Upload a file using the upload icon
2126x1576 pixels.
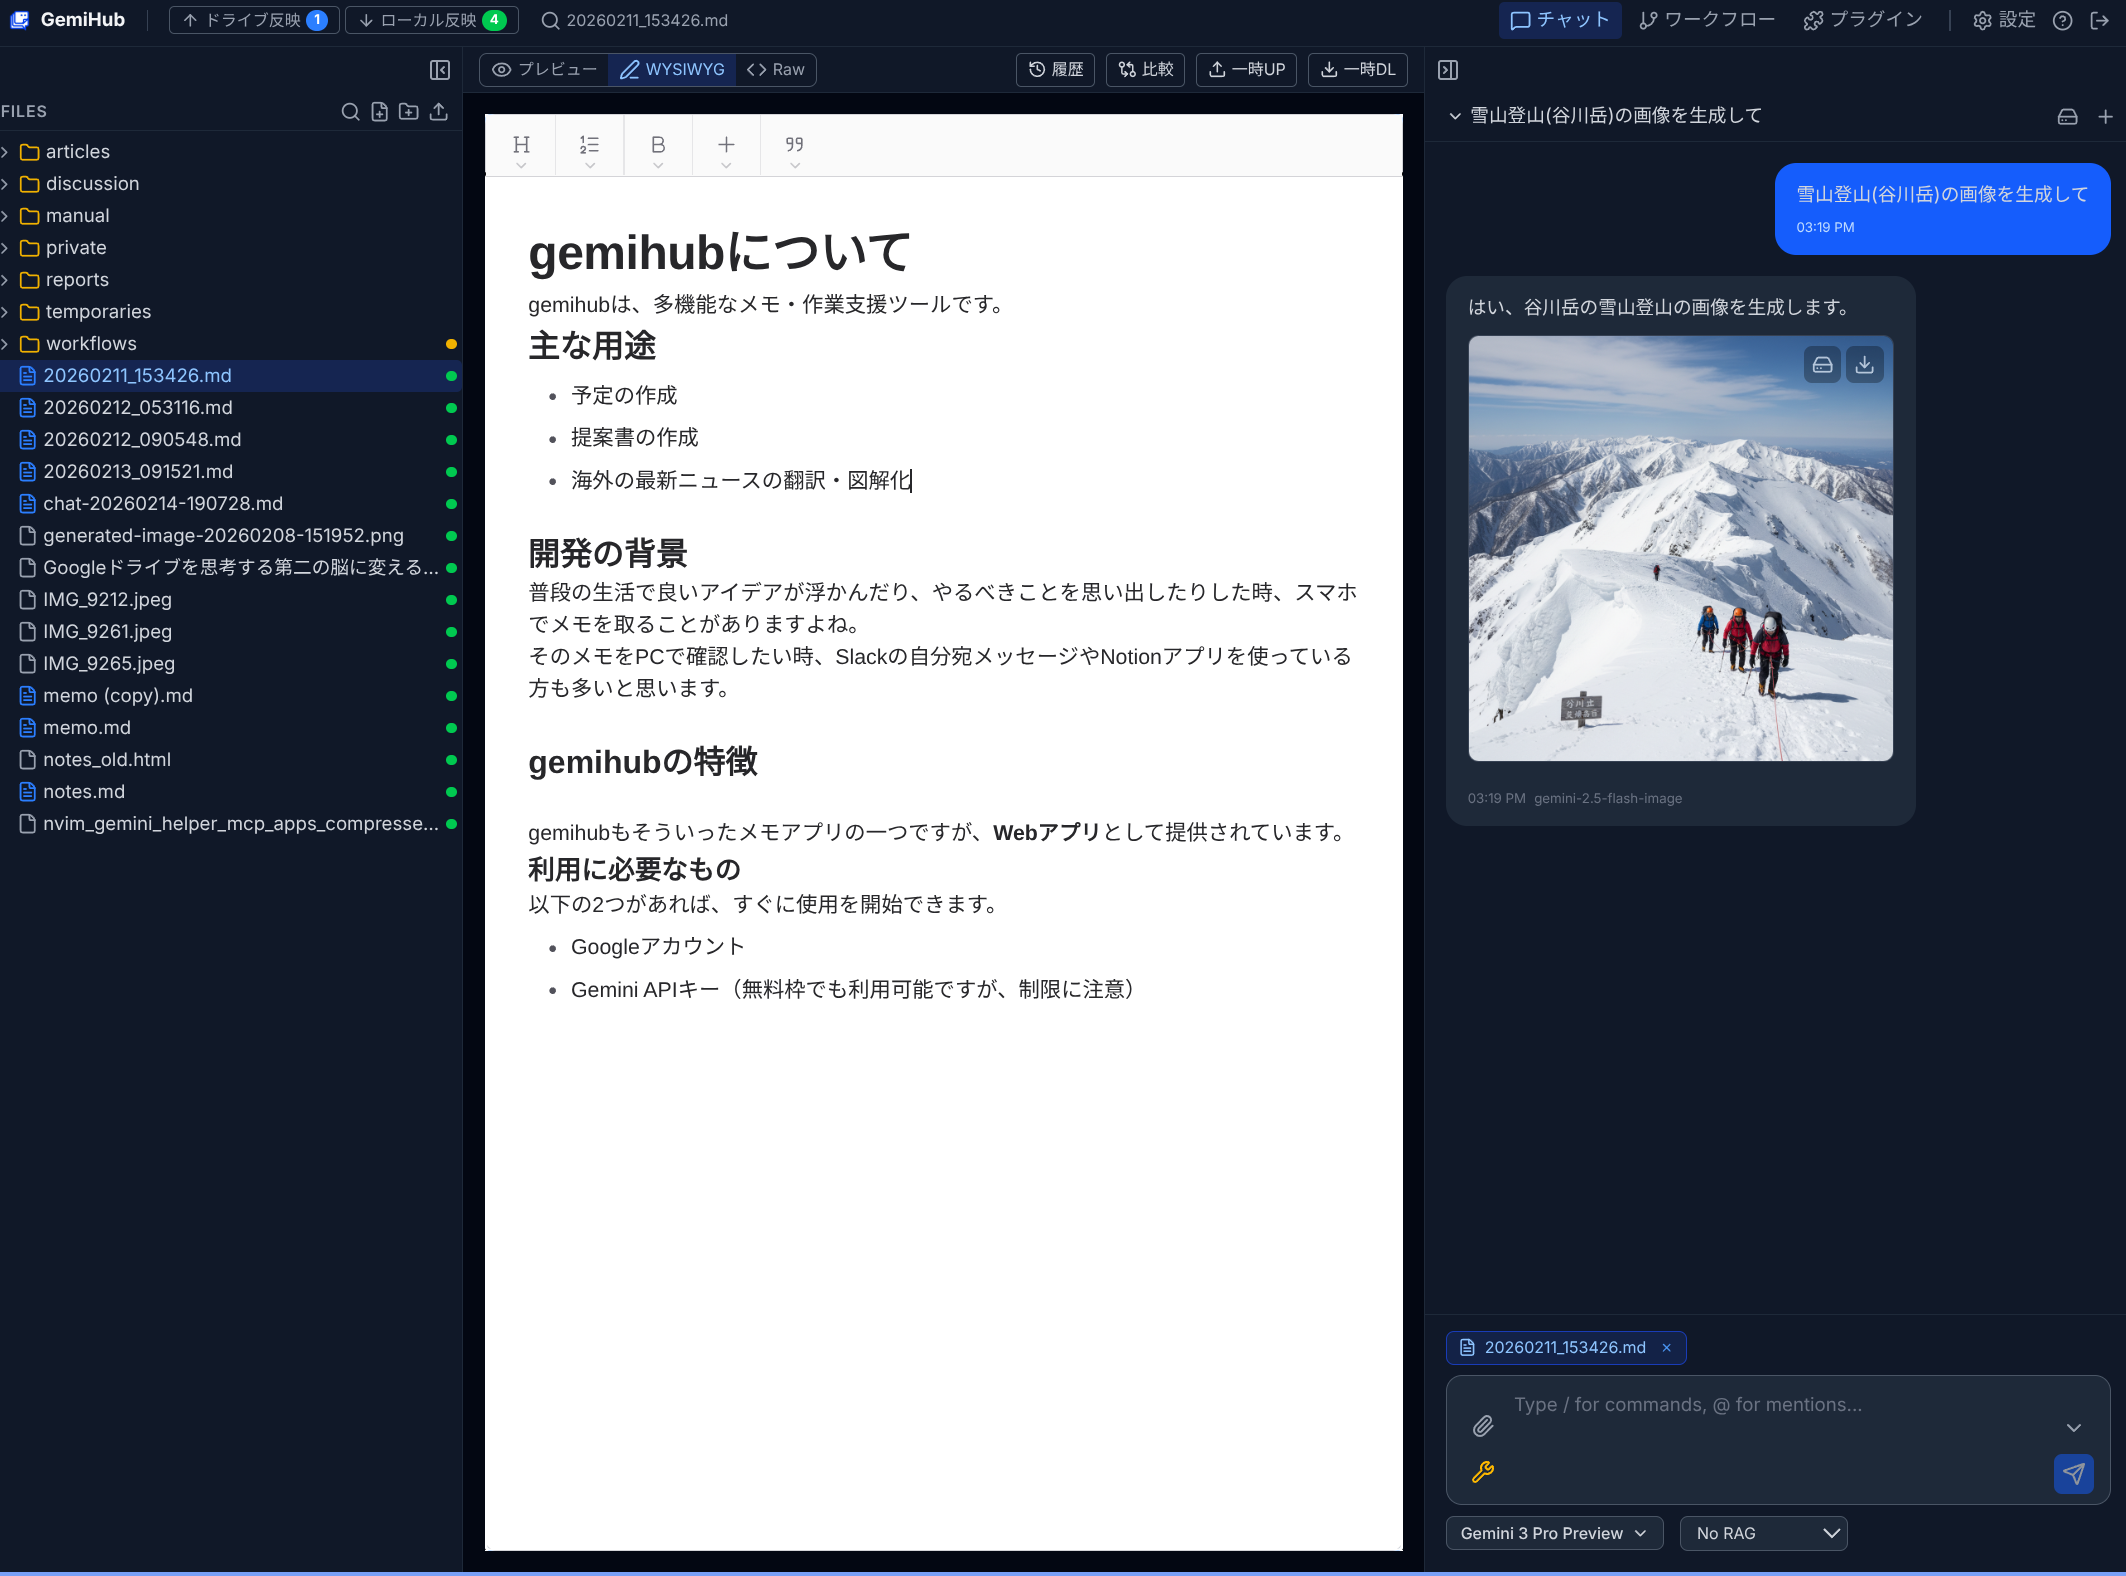click(439, 111)
